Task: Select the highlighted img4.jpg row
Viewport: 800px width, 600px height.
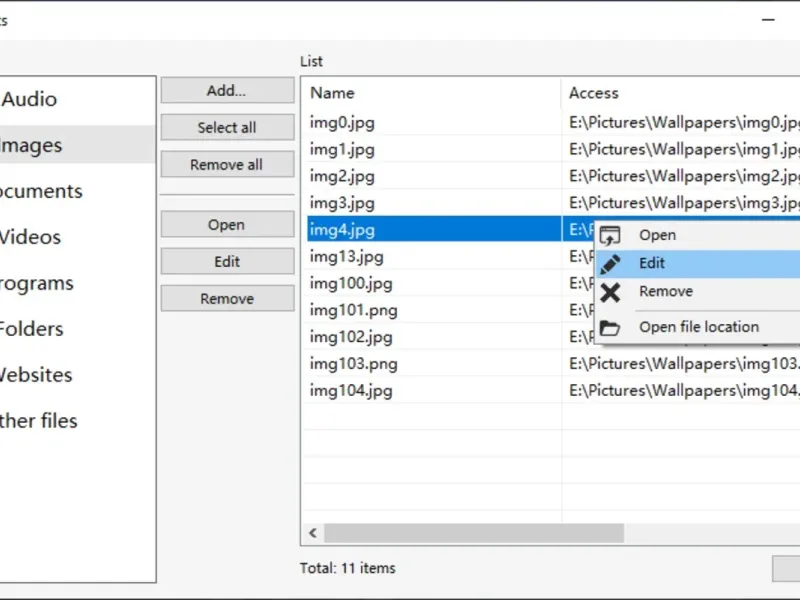Action: pyautogui.click(x=434, y=230)
